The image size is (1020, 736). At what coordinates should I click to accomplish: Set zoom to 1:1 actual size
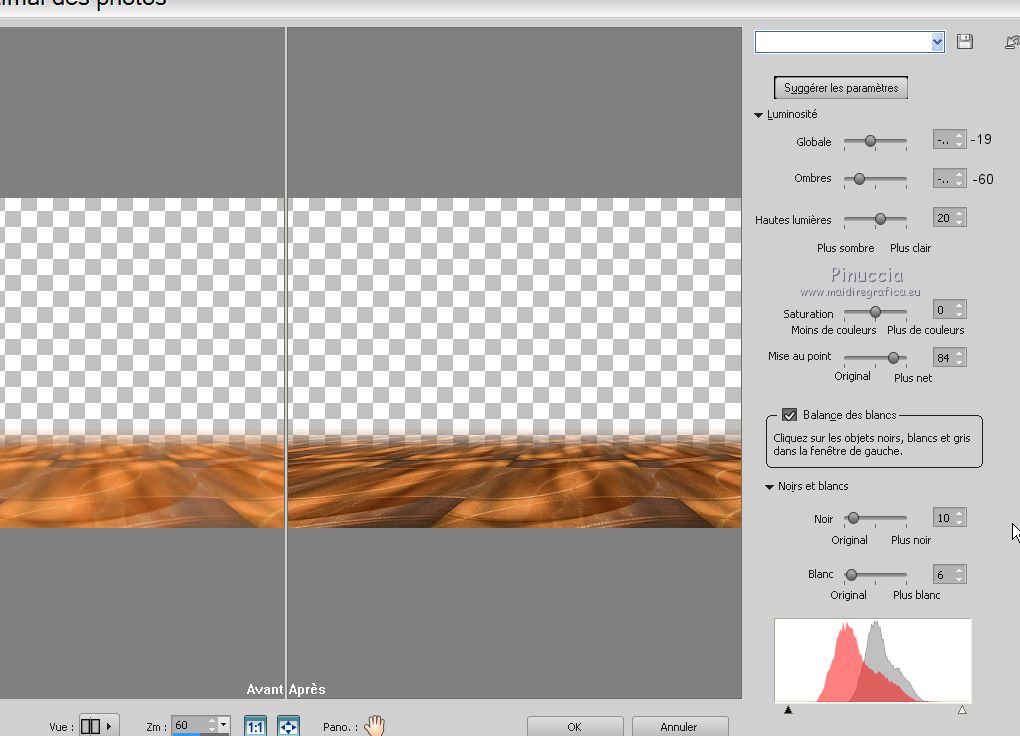(x=255, y=726)
